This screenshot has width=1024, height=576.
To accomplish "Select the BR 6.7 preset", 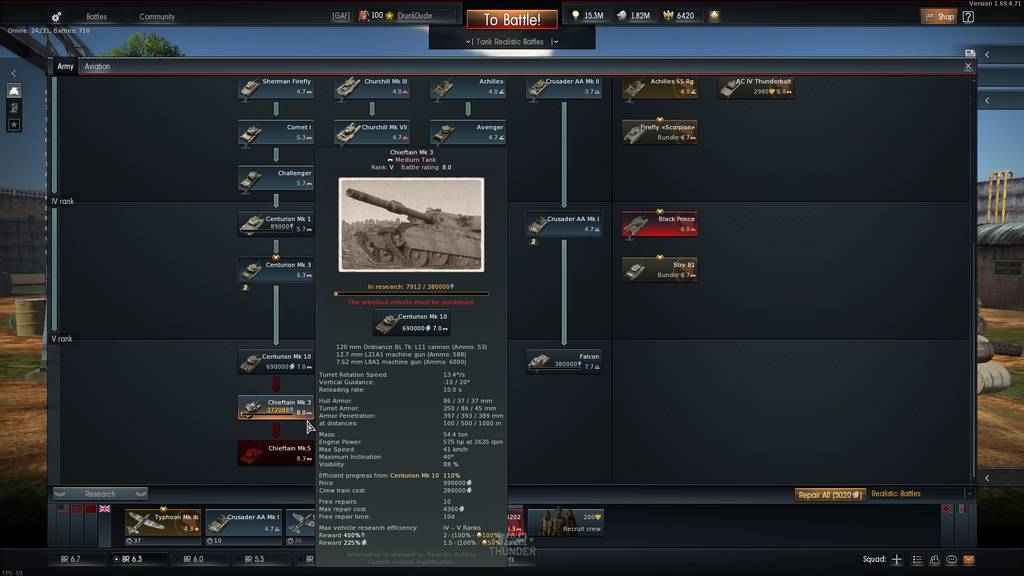I will click(x=78, y=559).
